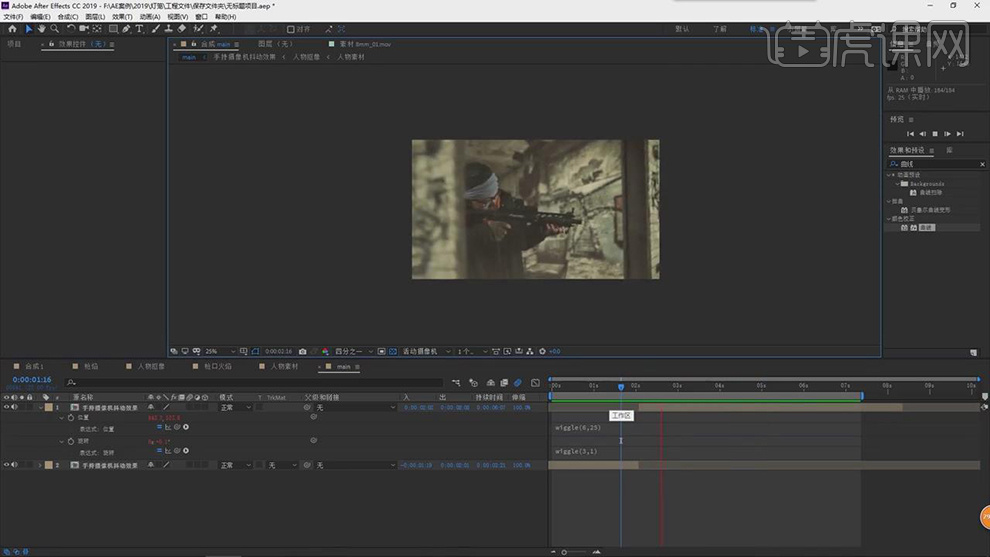990x557 pixels.
Task: Select the Hand tool in toolbar
Action: point(41,29)
